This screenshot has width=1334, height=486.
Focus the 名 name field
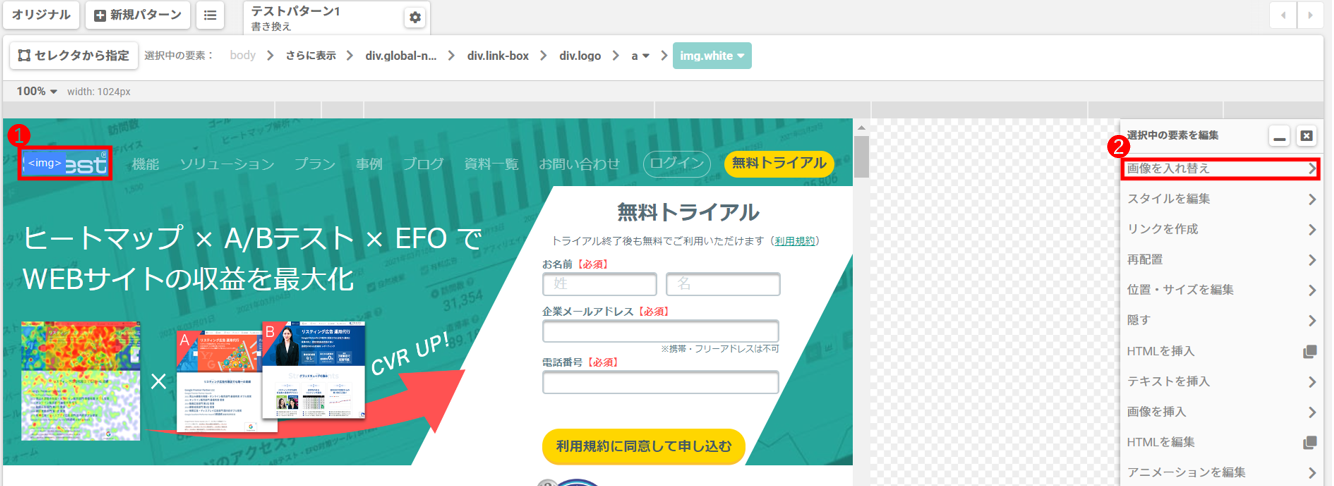723,284
